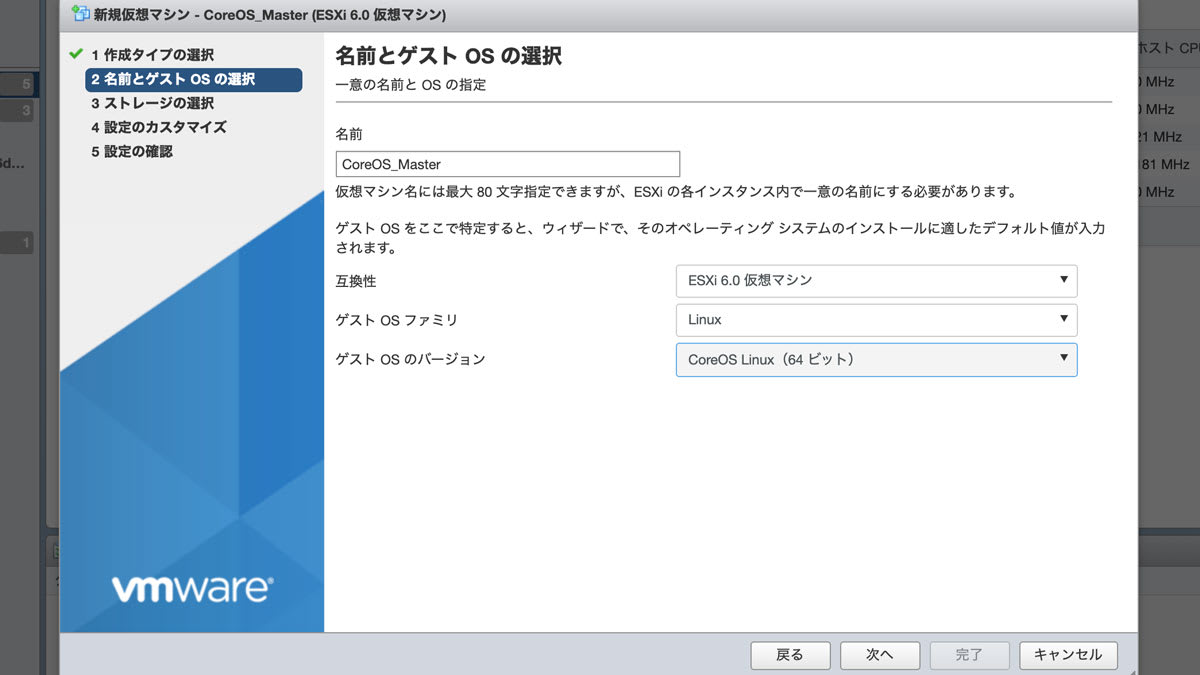Viewport: 1200px width, 675px height.
Task: Click the ゲスト OS のバージョン label
Action: [410, 359]
